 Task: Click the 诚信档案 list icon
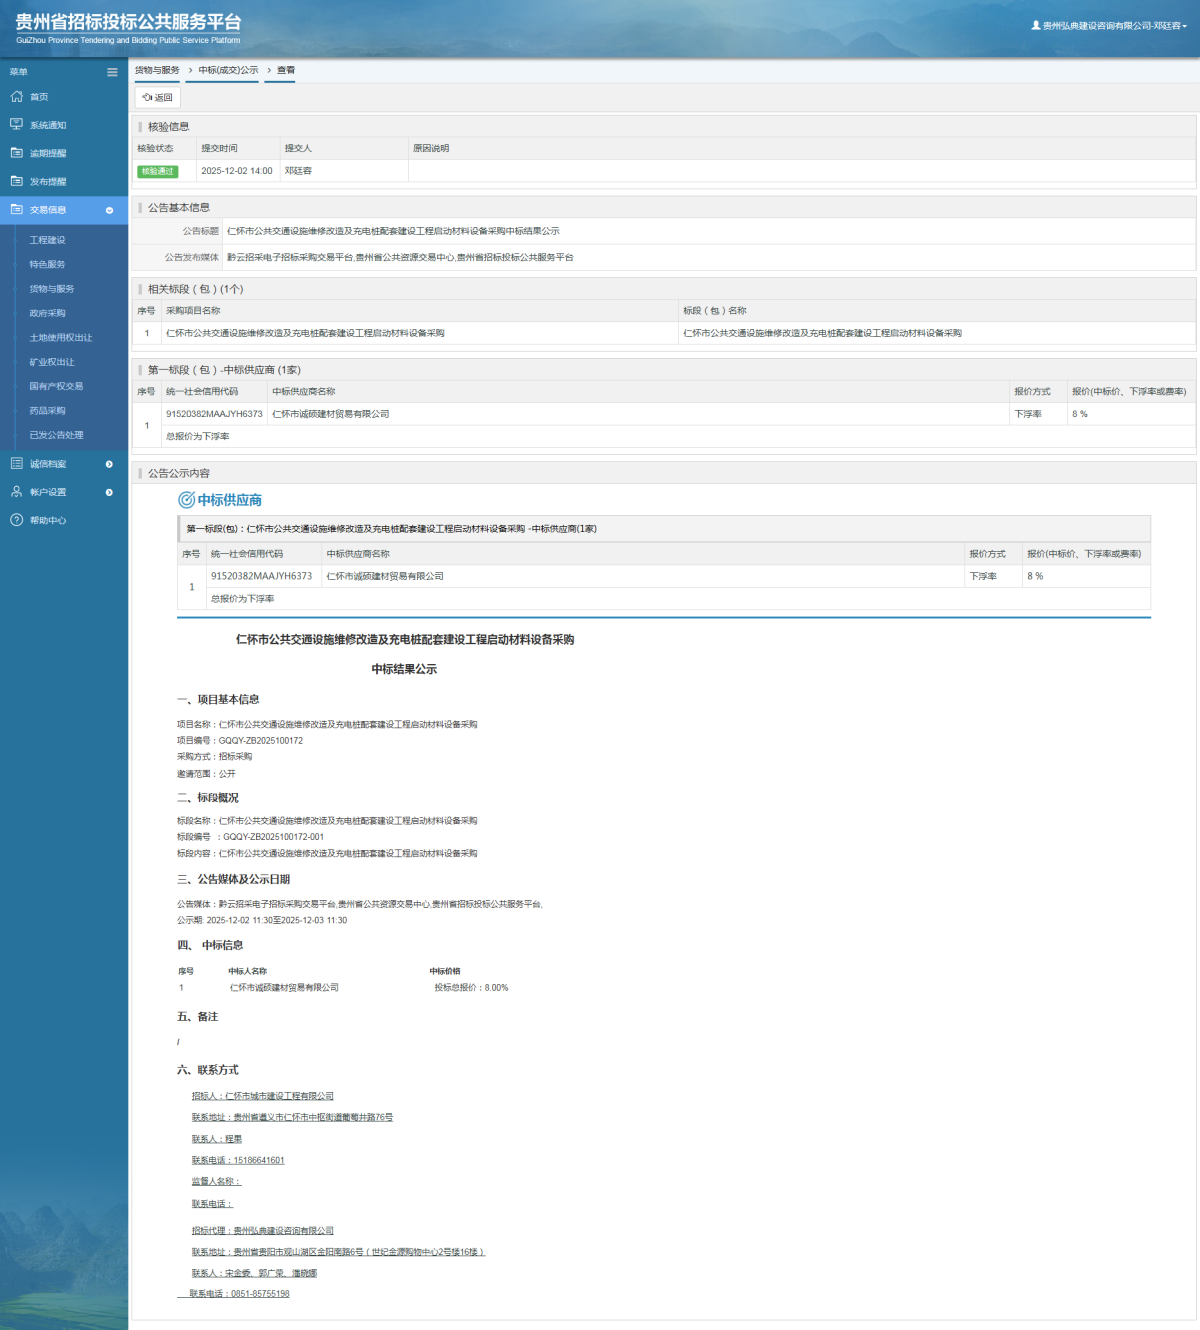pyautogui.click(x=16, y=464)
